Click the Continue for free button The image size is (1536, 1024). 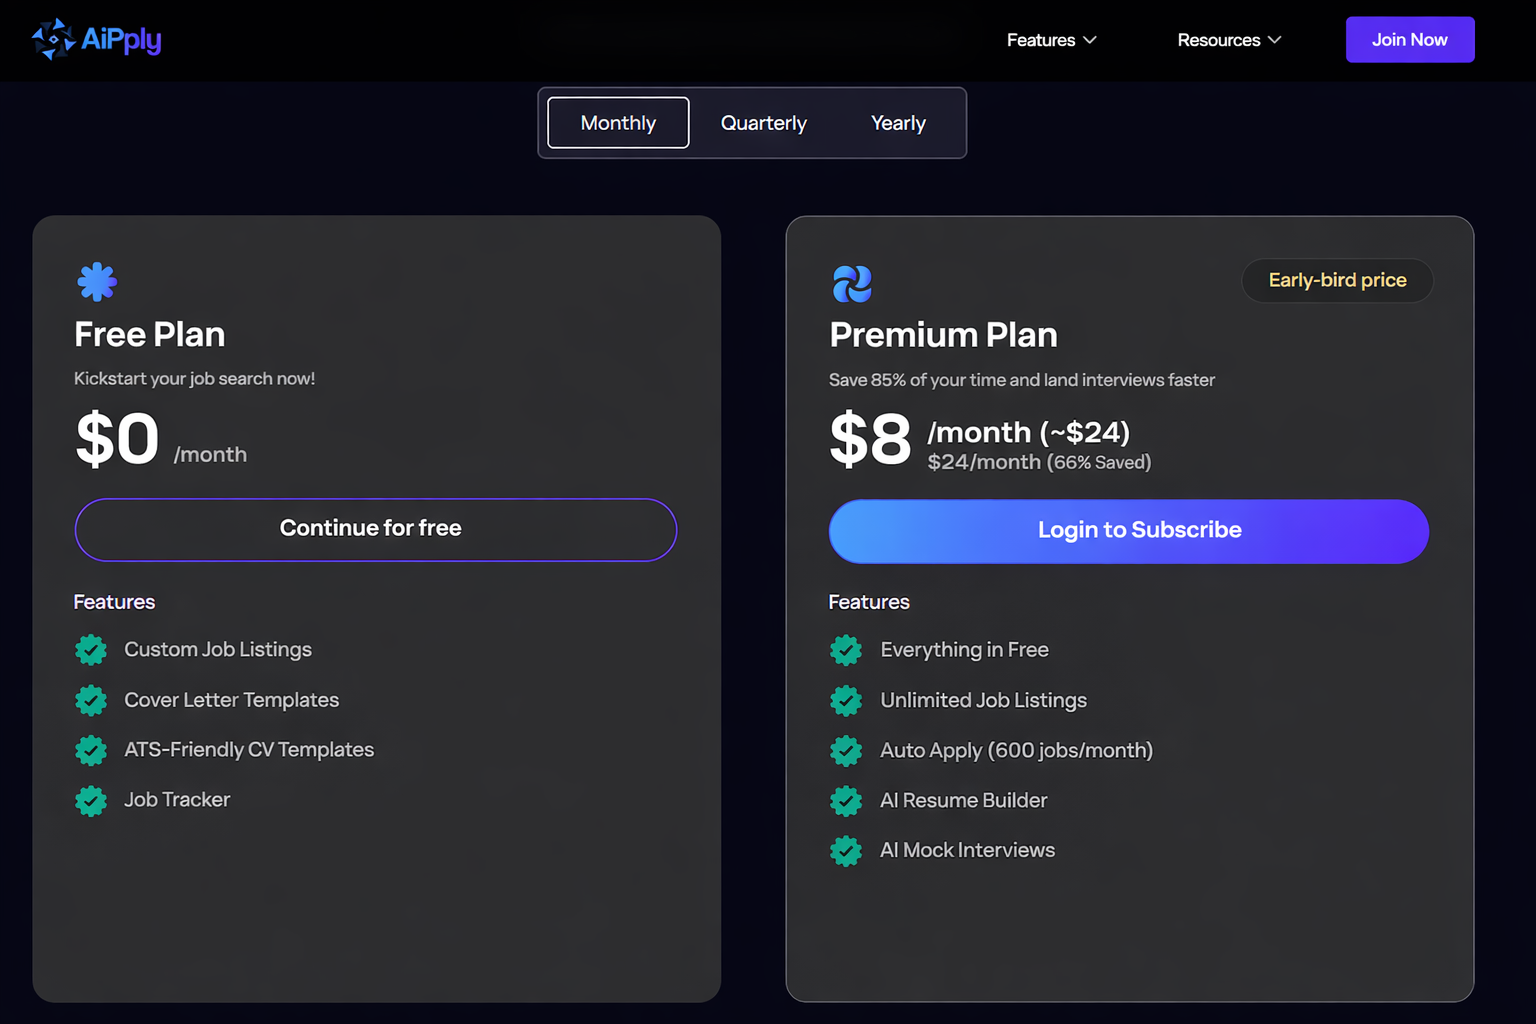[x=375, y=529]
